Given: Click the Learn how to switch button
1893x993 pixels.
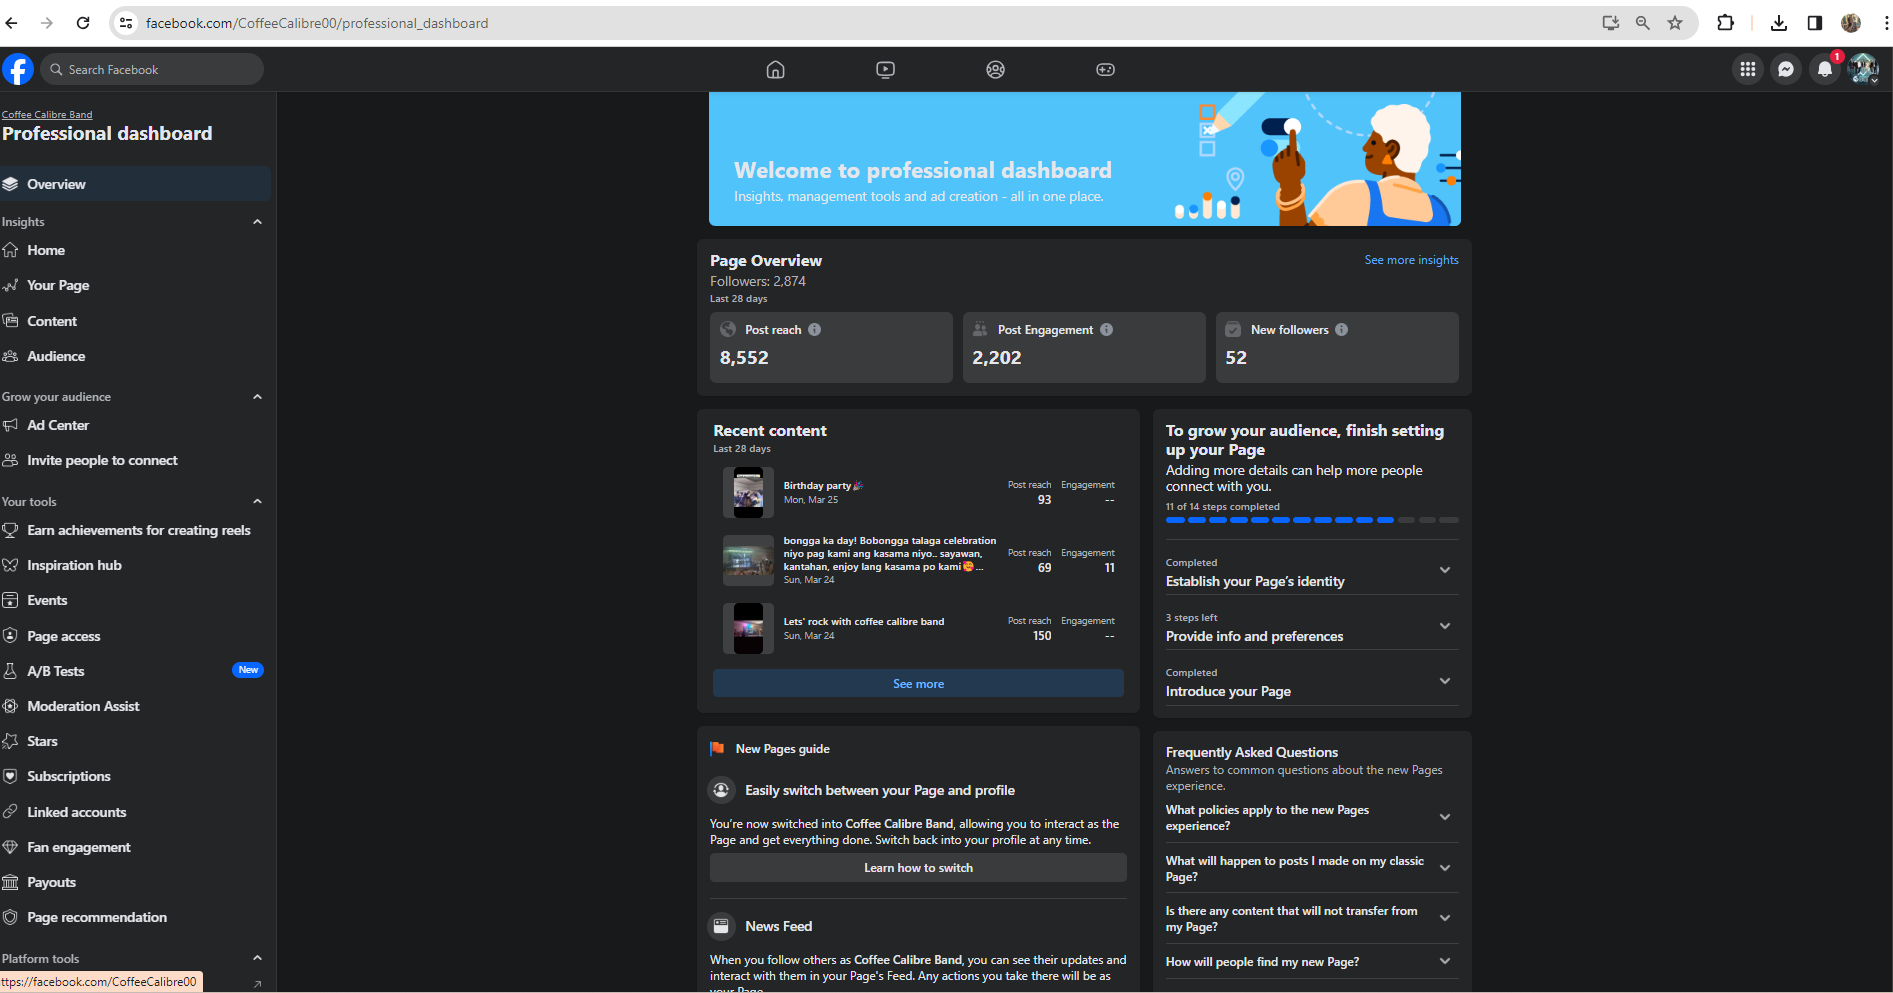Looking at the screenshot, I should pyautogui.click(x=918, y=868).
